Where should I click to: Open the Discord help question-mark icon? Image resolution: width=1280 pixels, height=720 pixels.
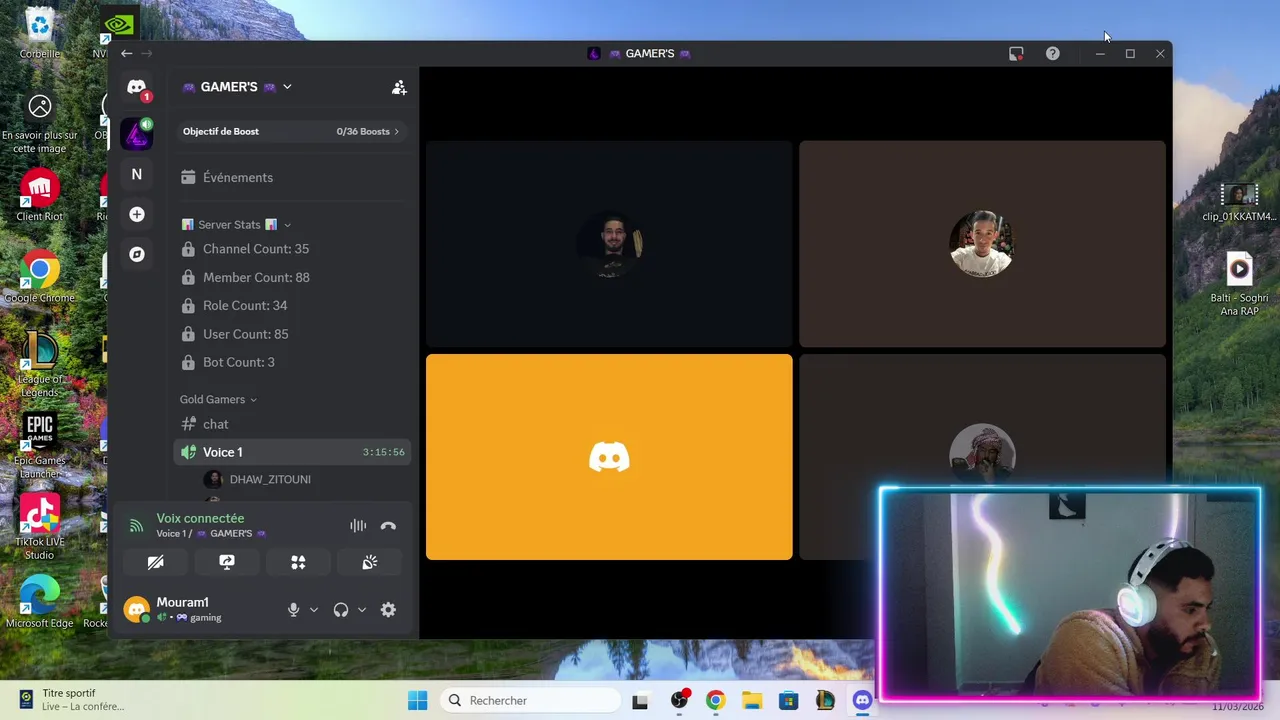1052,53
